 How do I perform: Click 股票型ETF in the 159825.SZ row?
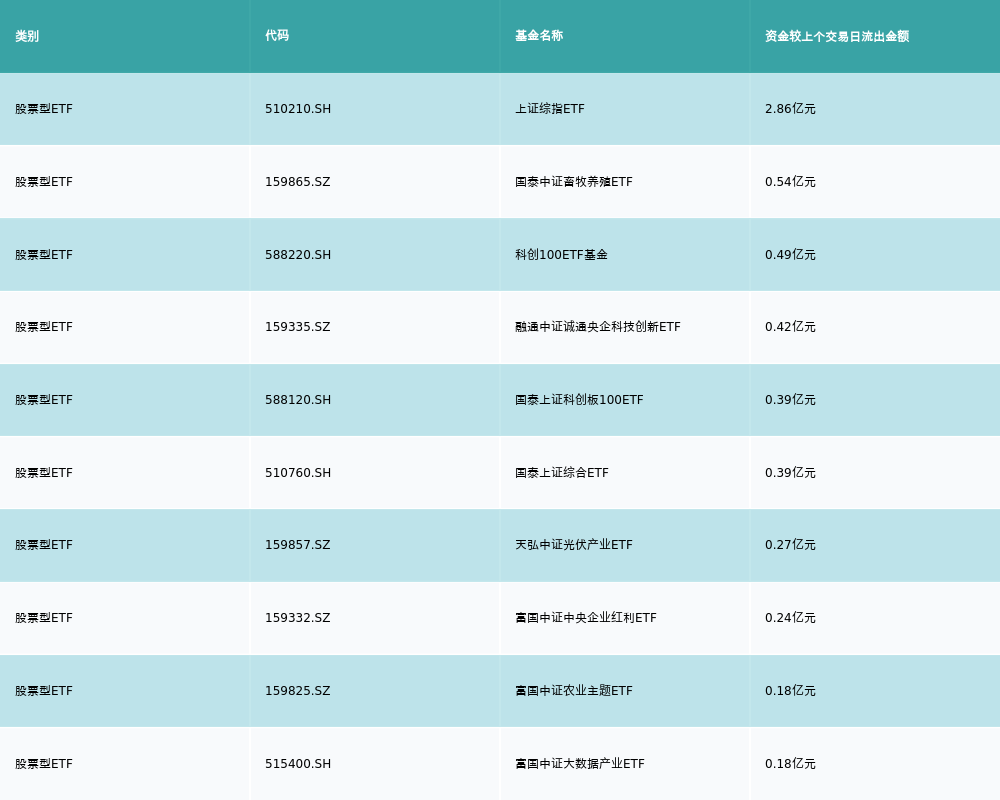click(44, 691)
